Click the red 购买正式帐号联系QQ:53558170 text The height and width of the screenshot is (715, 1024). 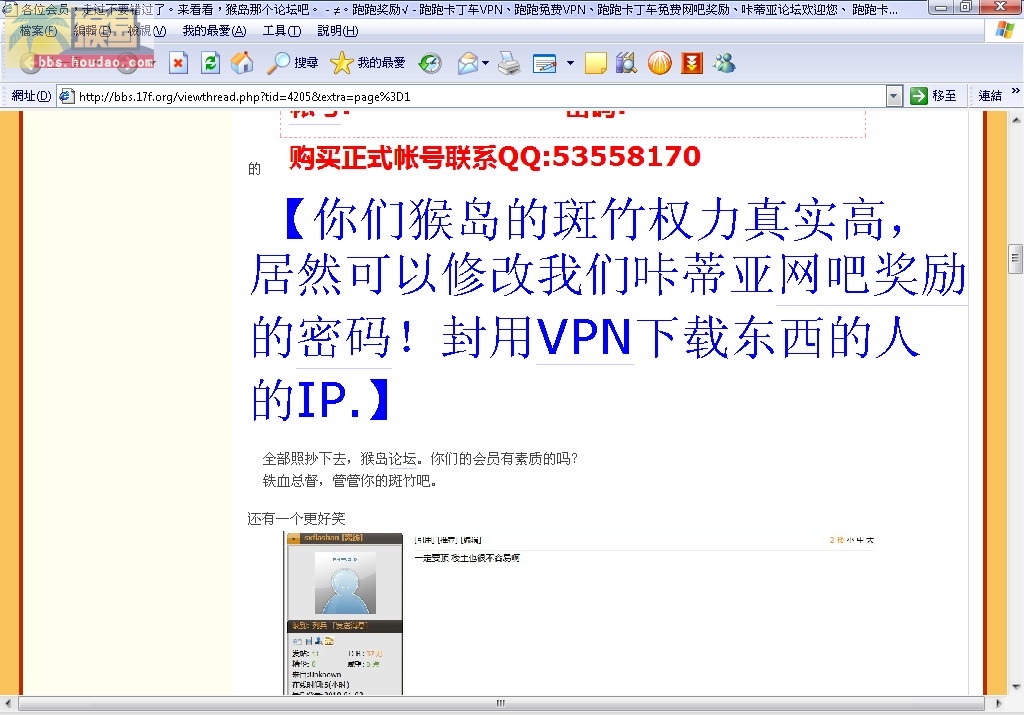click(494, 157)
